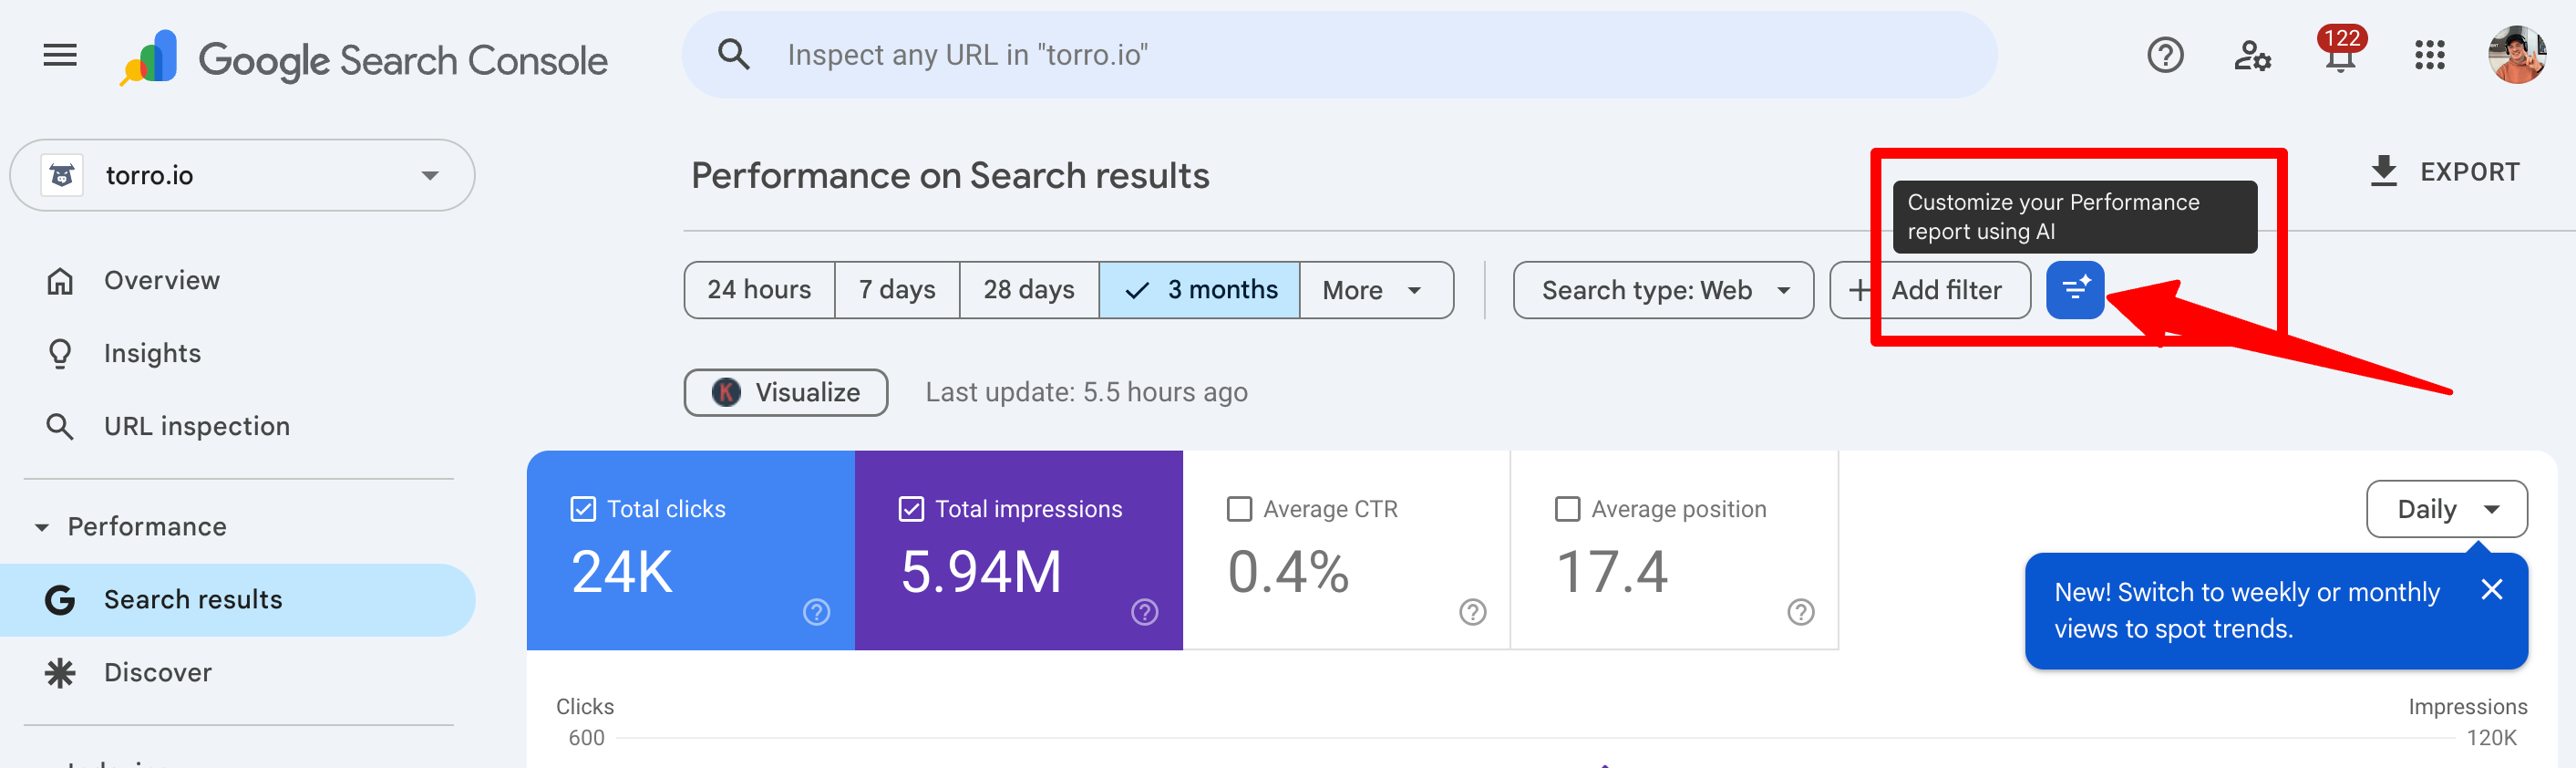Click the Overview home icon
This screenshot has height=768, width=2576.
(60, 281)
